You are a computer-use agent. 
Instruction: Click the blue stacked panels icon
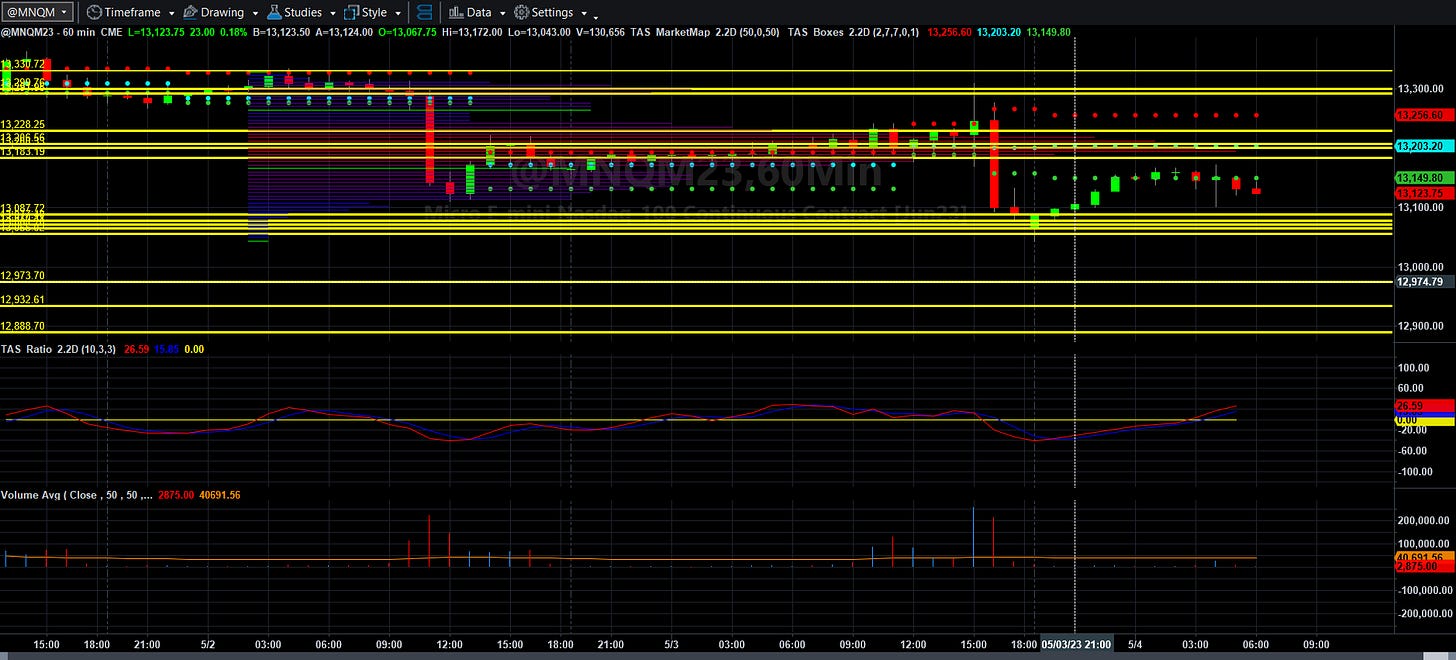(x=424, y=13)
